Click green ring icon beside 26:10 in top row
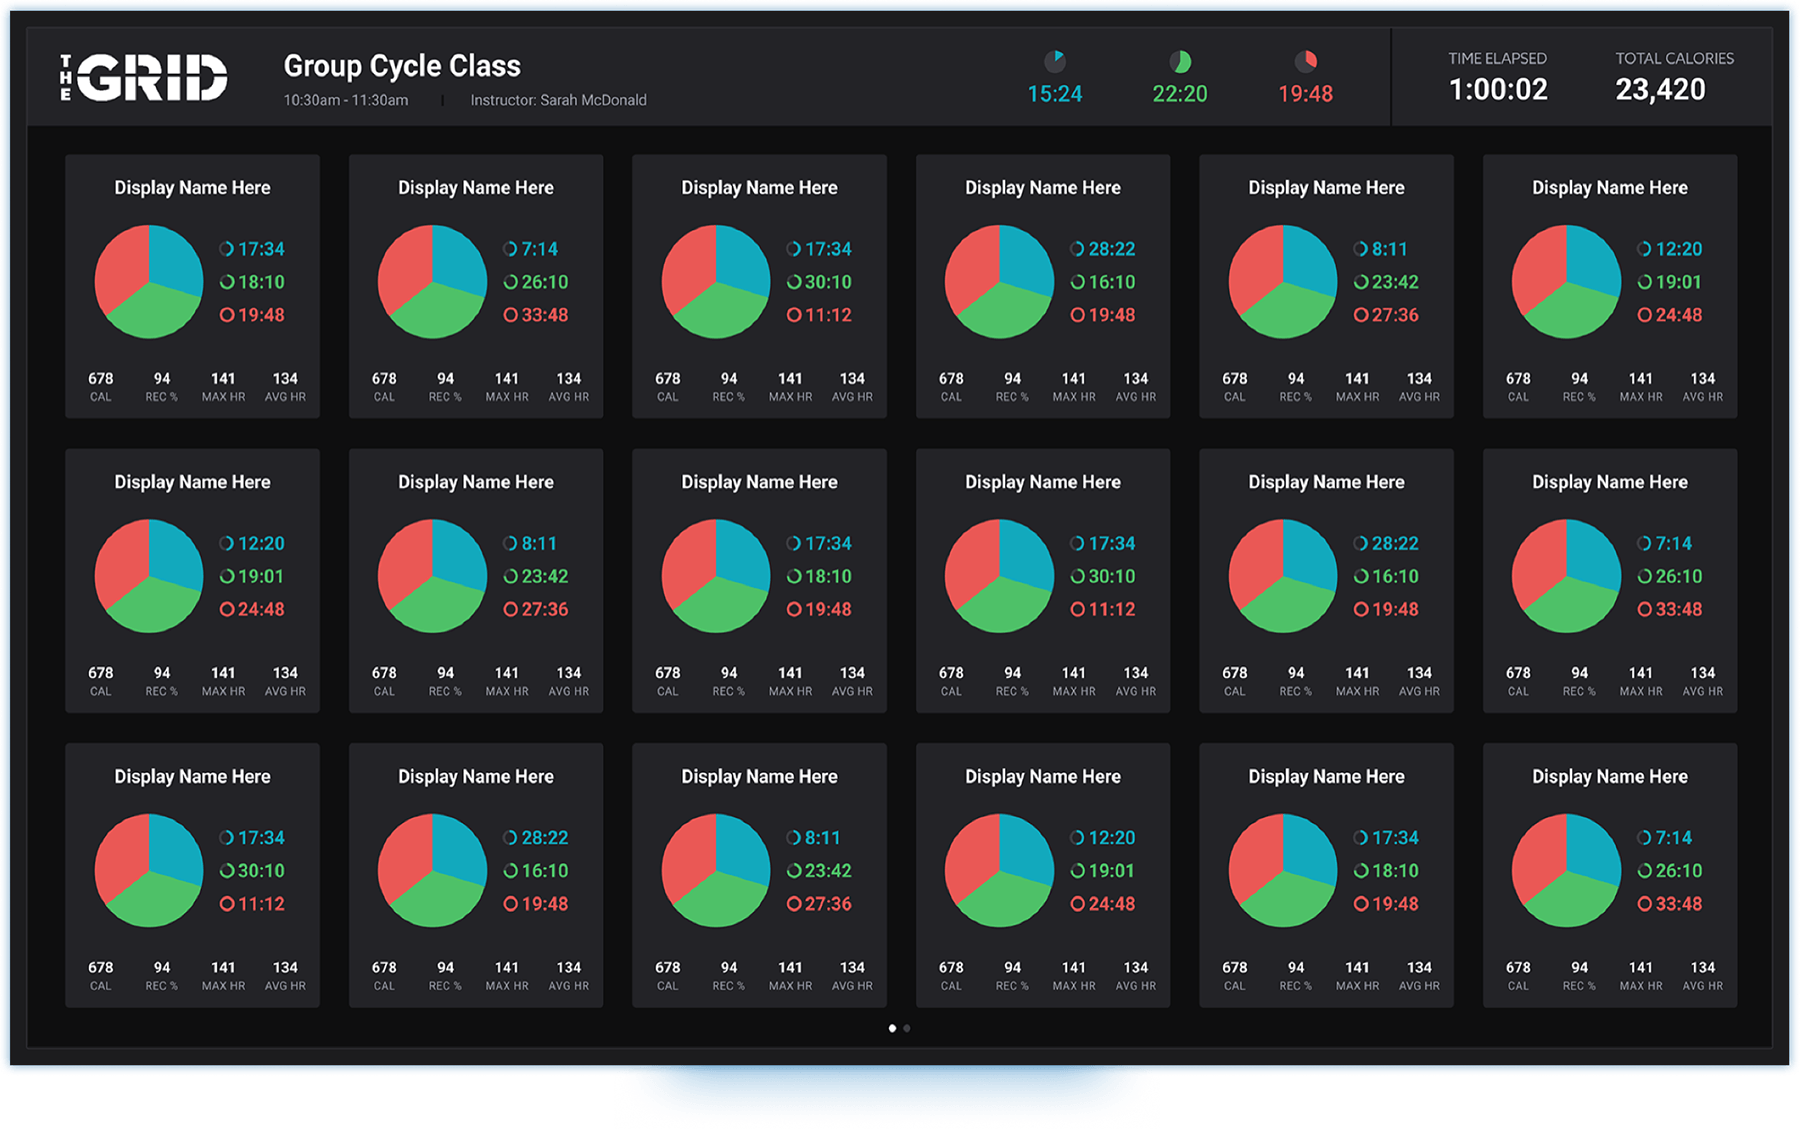Viewport: 1800px width, 1129px height. [511, 282]
